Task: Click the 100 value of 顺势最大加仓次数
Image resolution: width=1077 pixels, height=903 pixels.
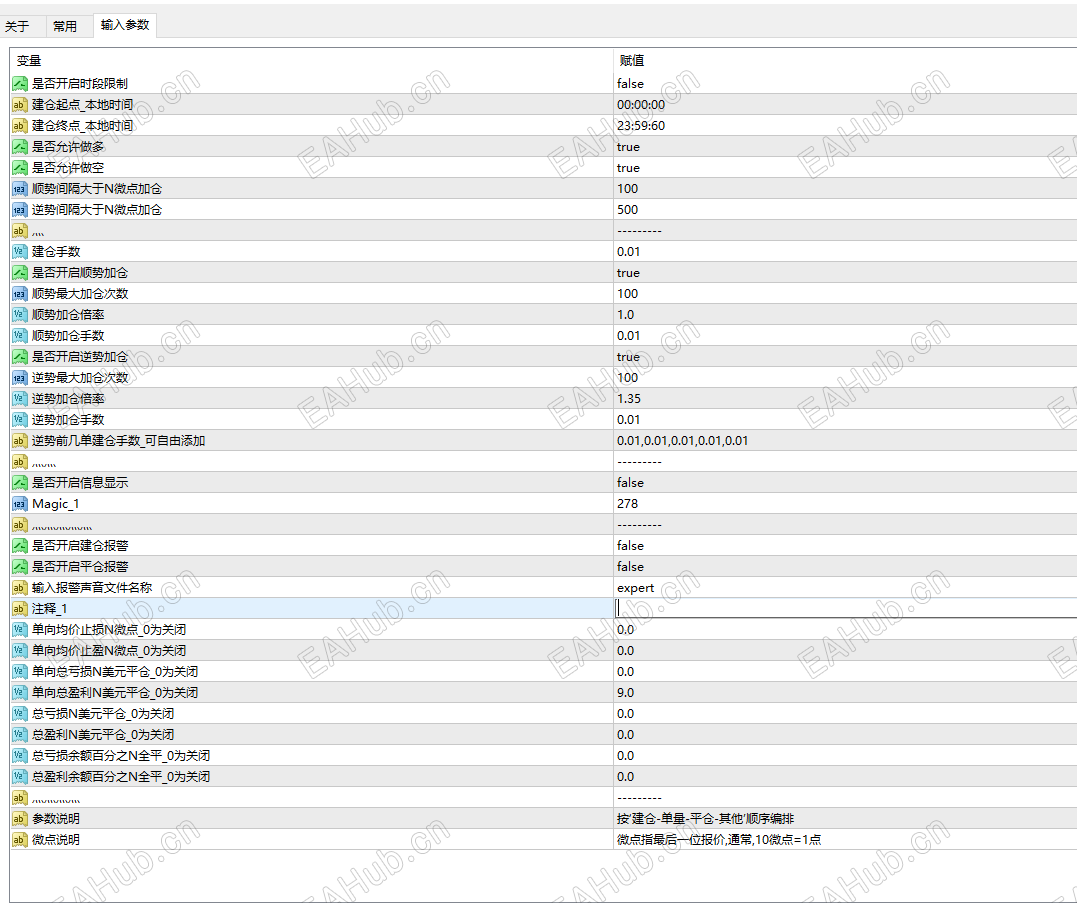Action: coord(627,294)
